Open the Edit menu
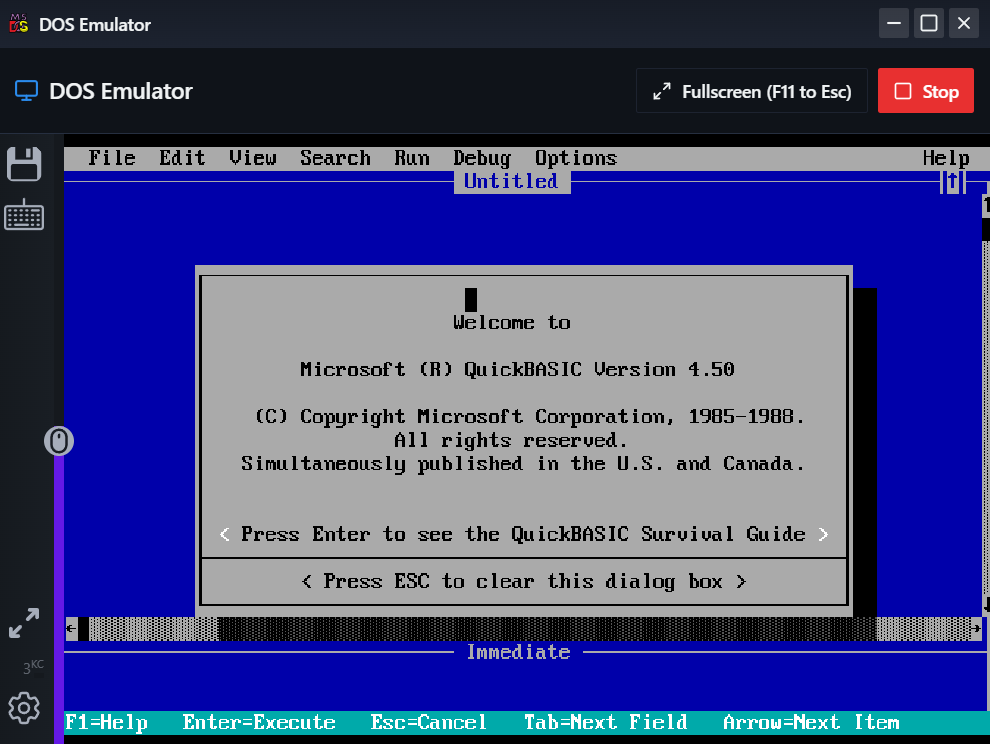The image size is (990, 744). [x=182, y=158]
